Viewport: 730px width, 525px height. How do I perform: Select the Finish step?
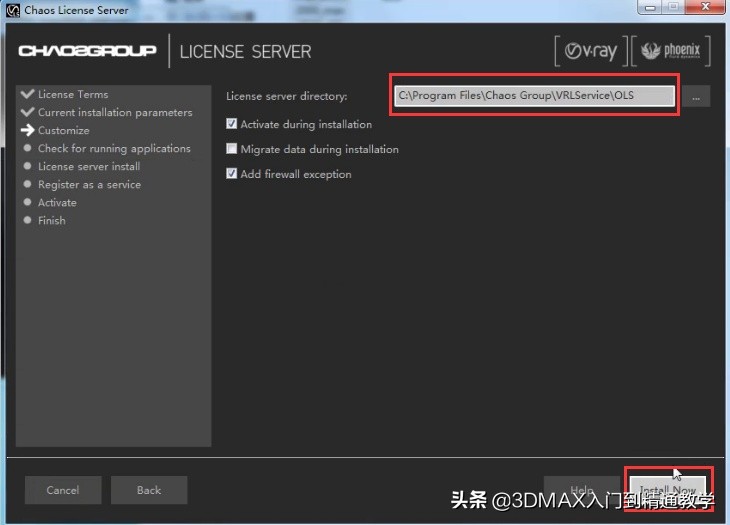(52, 221)
